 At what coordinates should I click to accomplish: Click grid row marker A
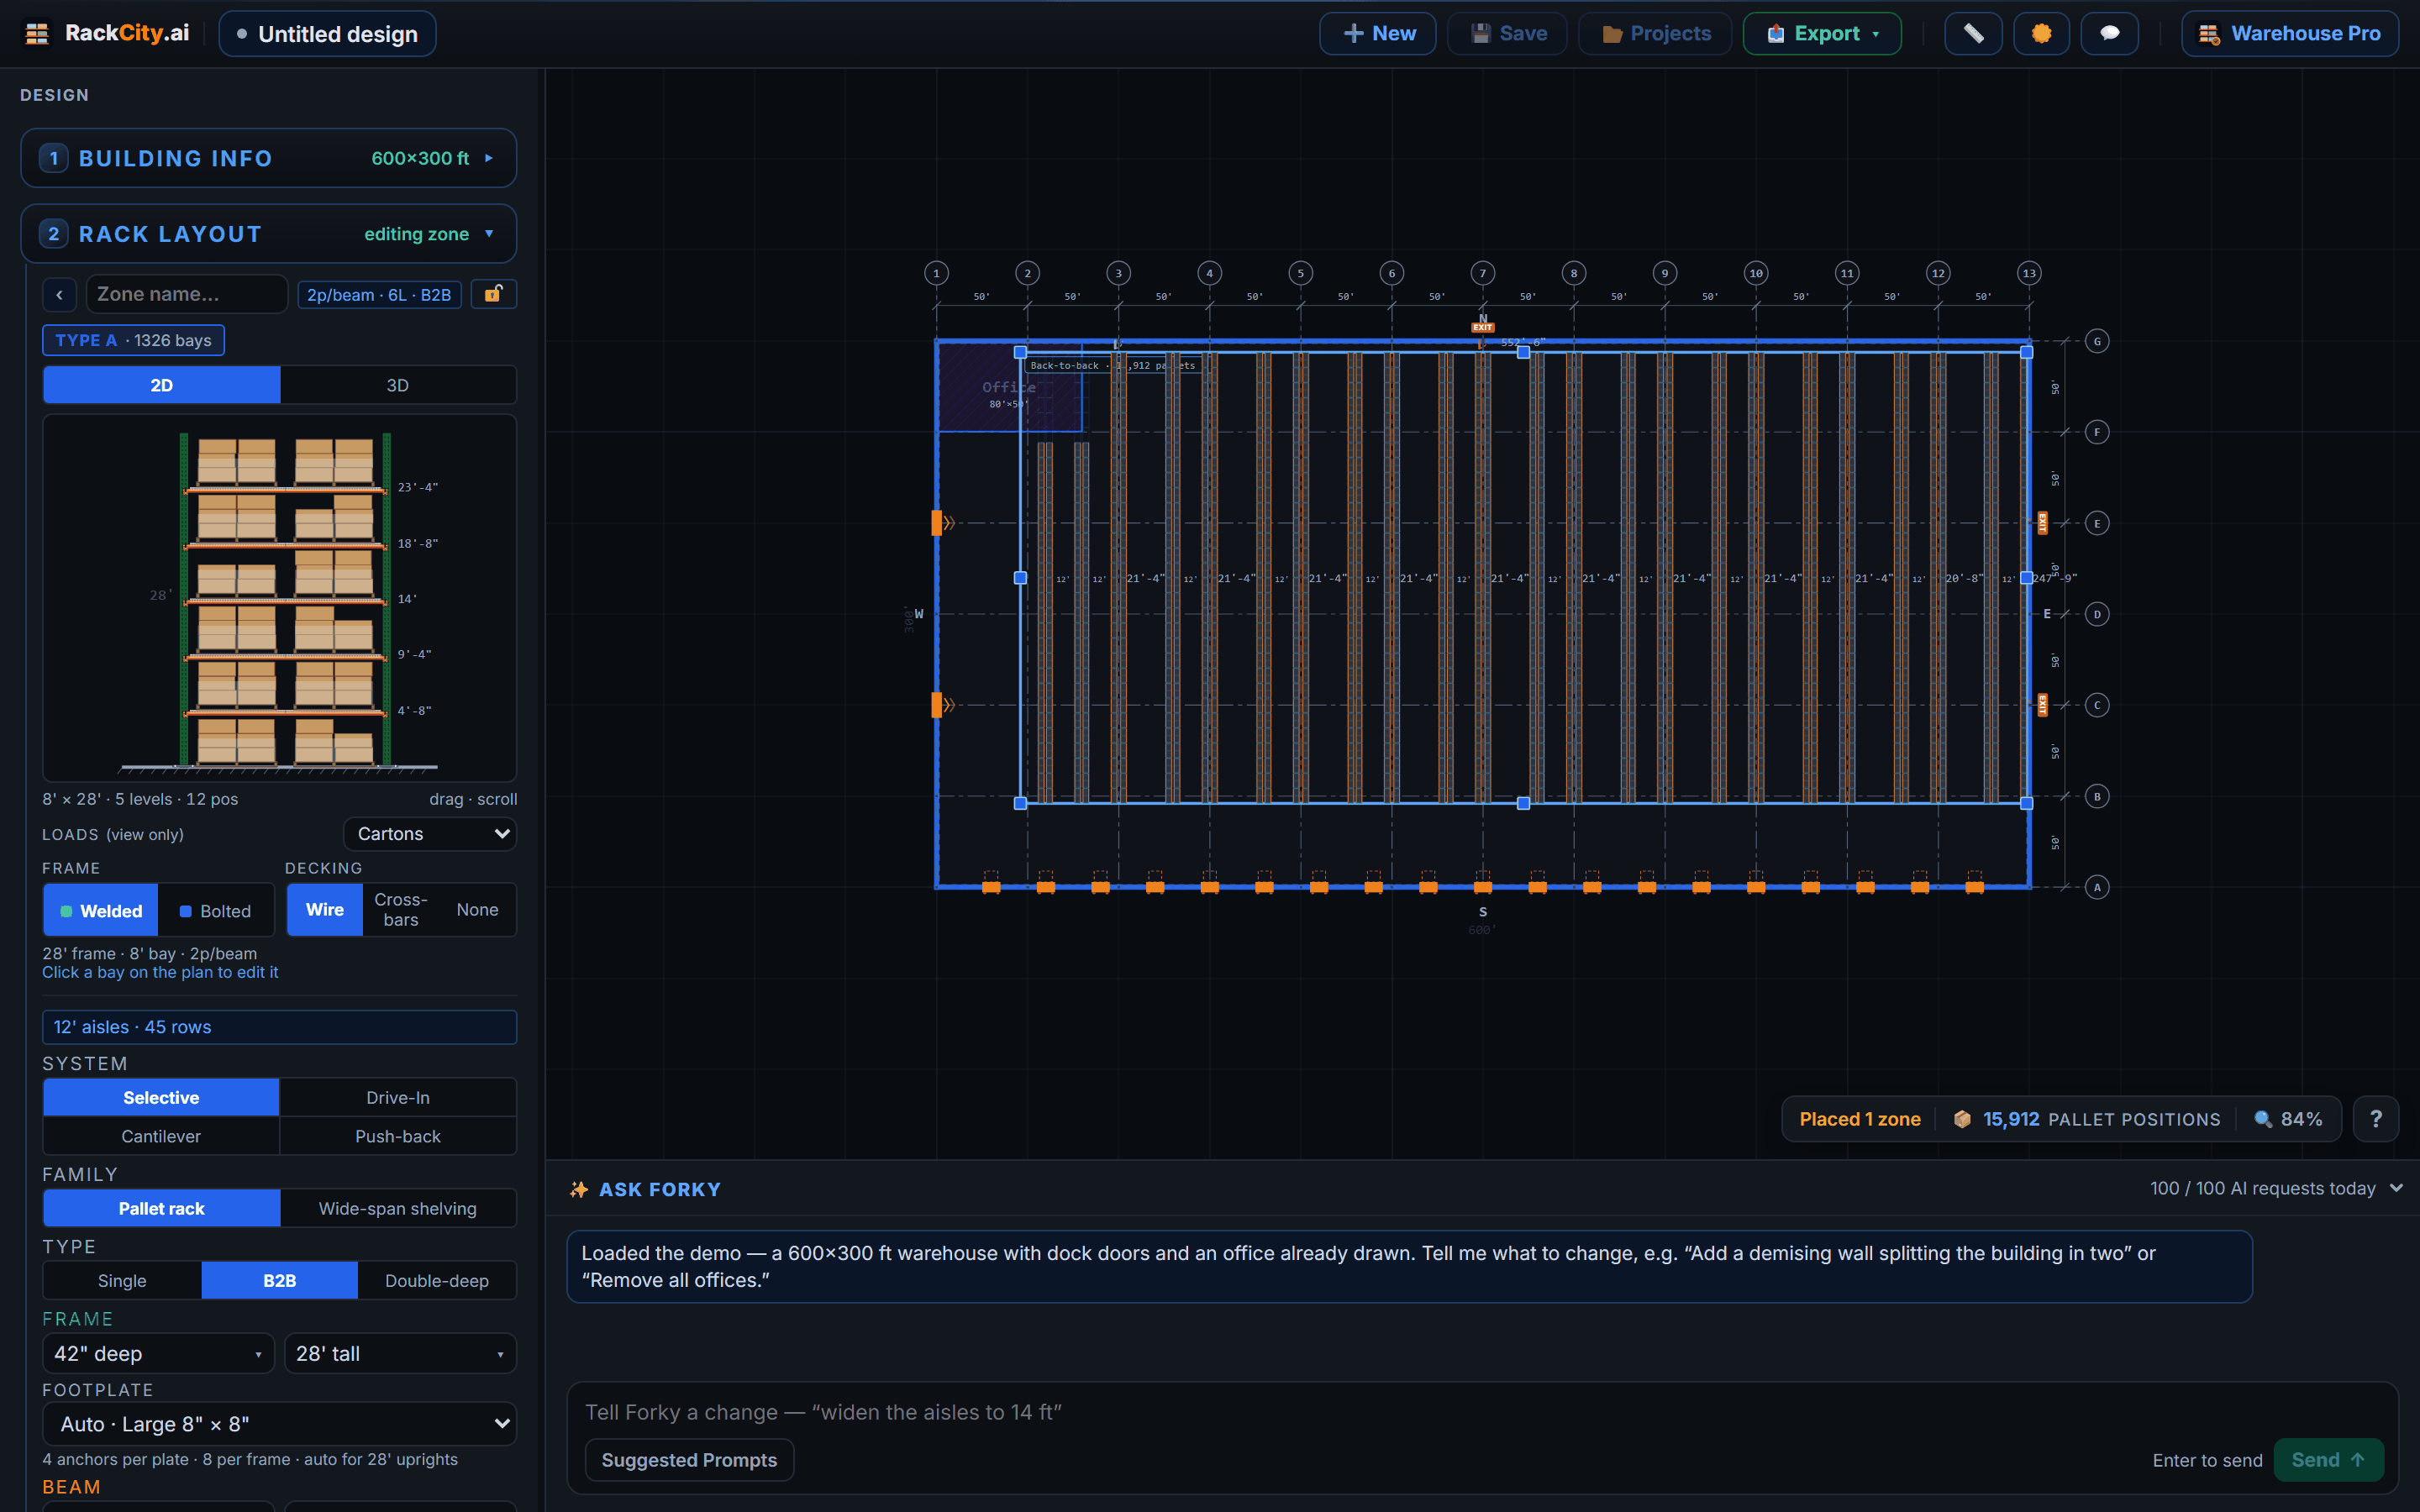click(2097, 887)
